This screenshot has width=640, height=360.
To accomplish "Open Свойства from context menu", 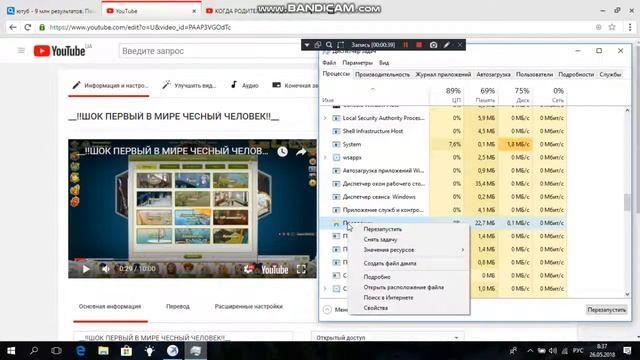I will click(409, 308).
